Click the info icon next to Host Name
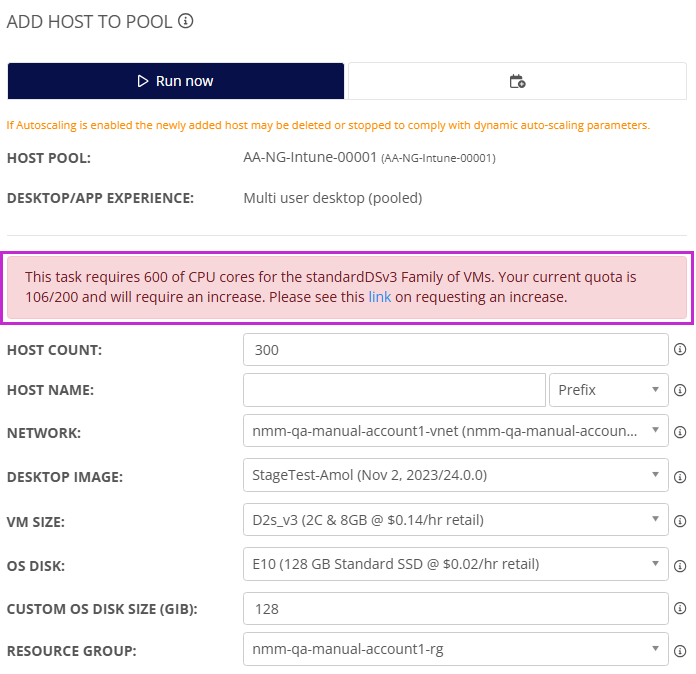The width and height of the screenshot is (696, 674). tap(680, 390)
